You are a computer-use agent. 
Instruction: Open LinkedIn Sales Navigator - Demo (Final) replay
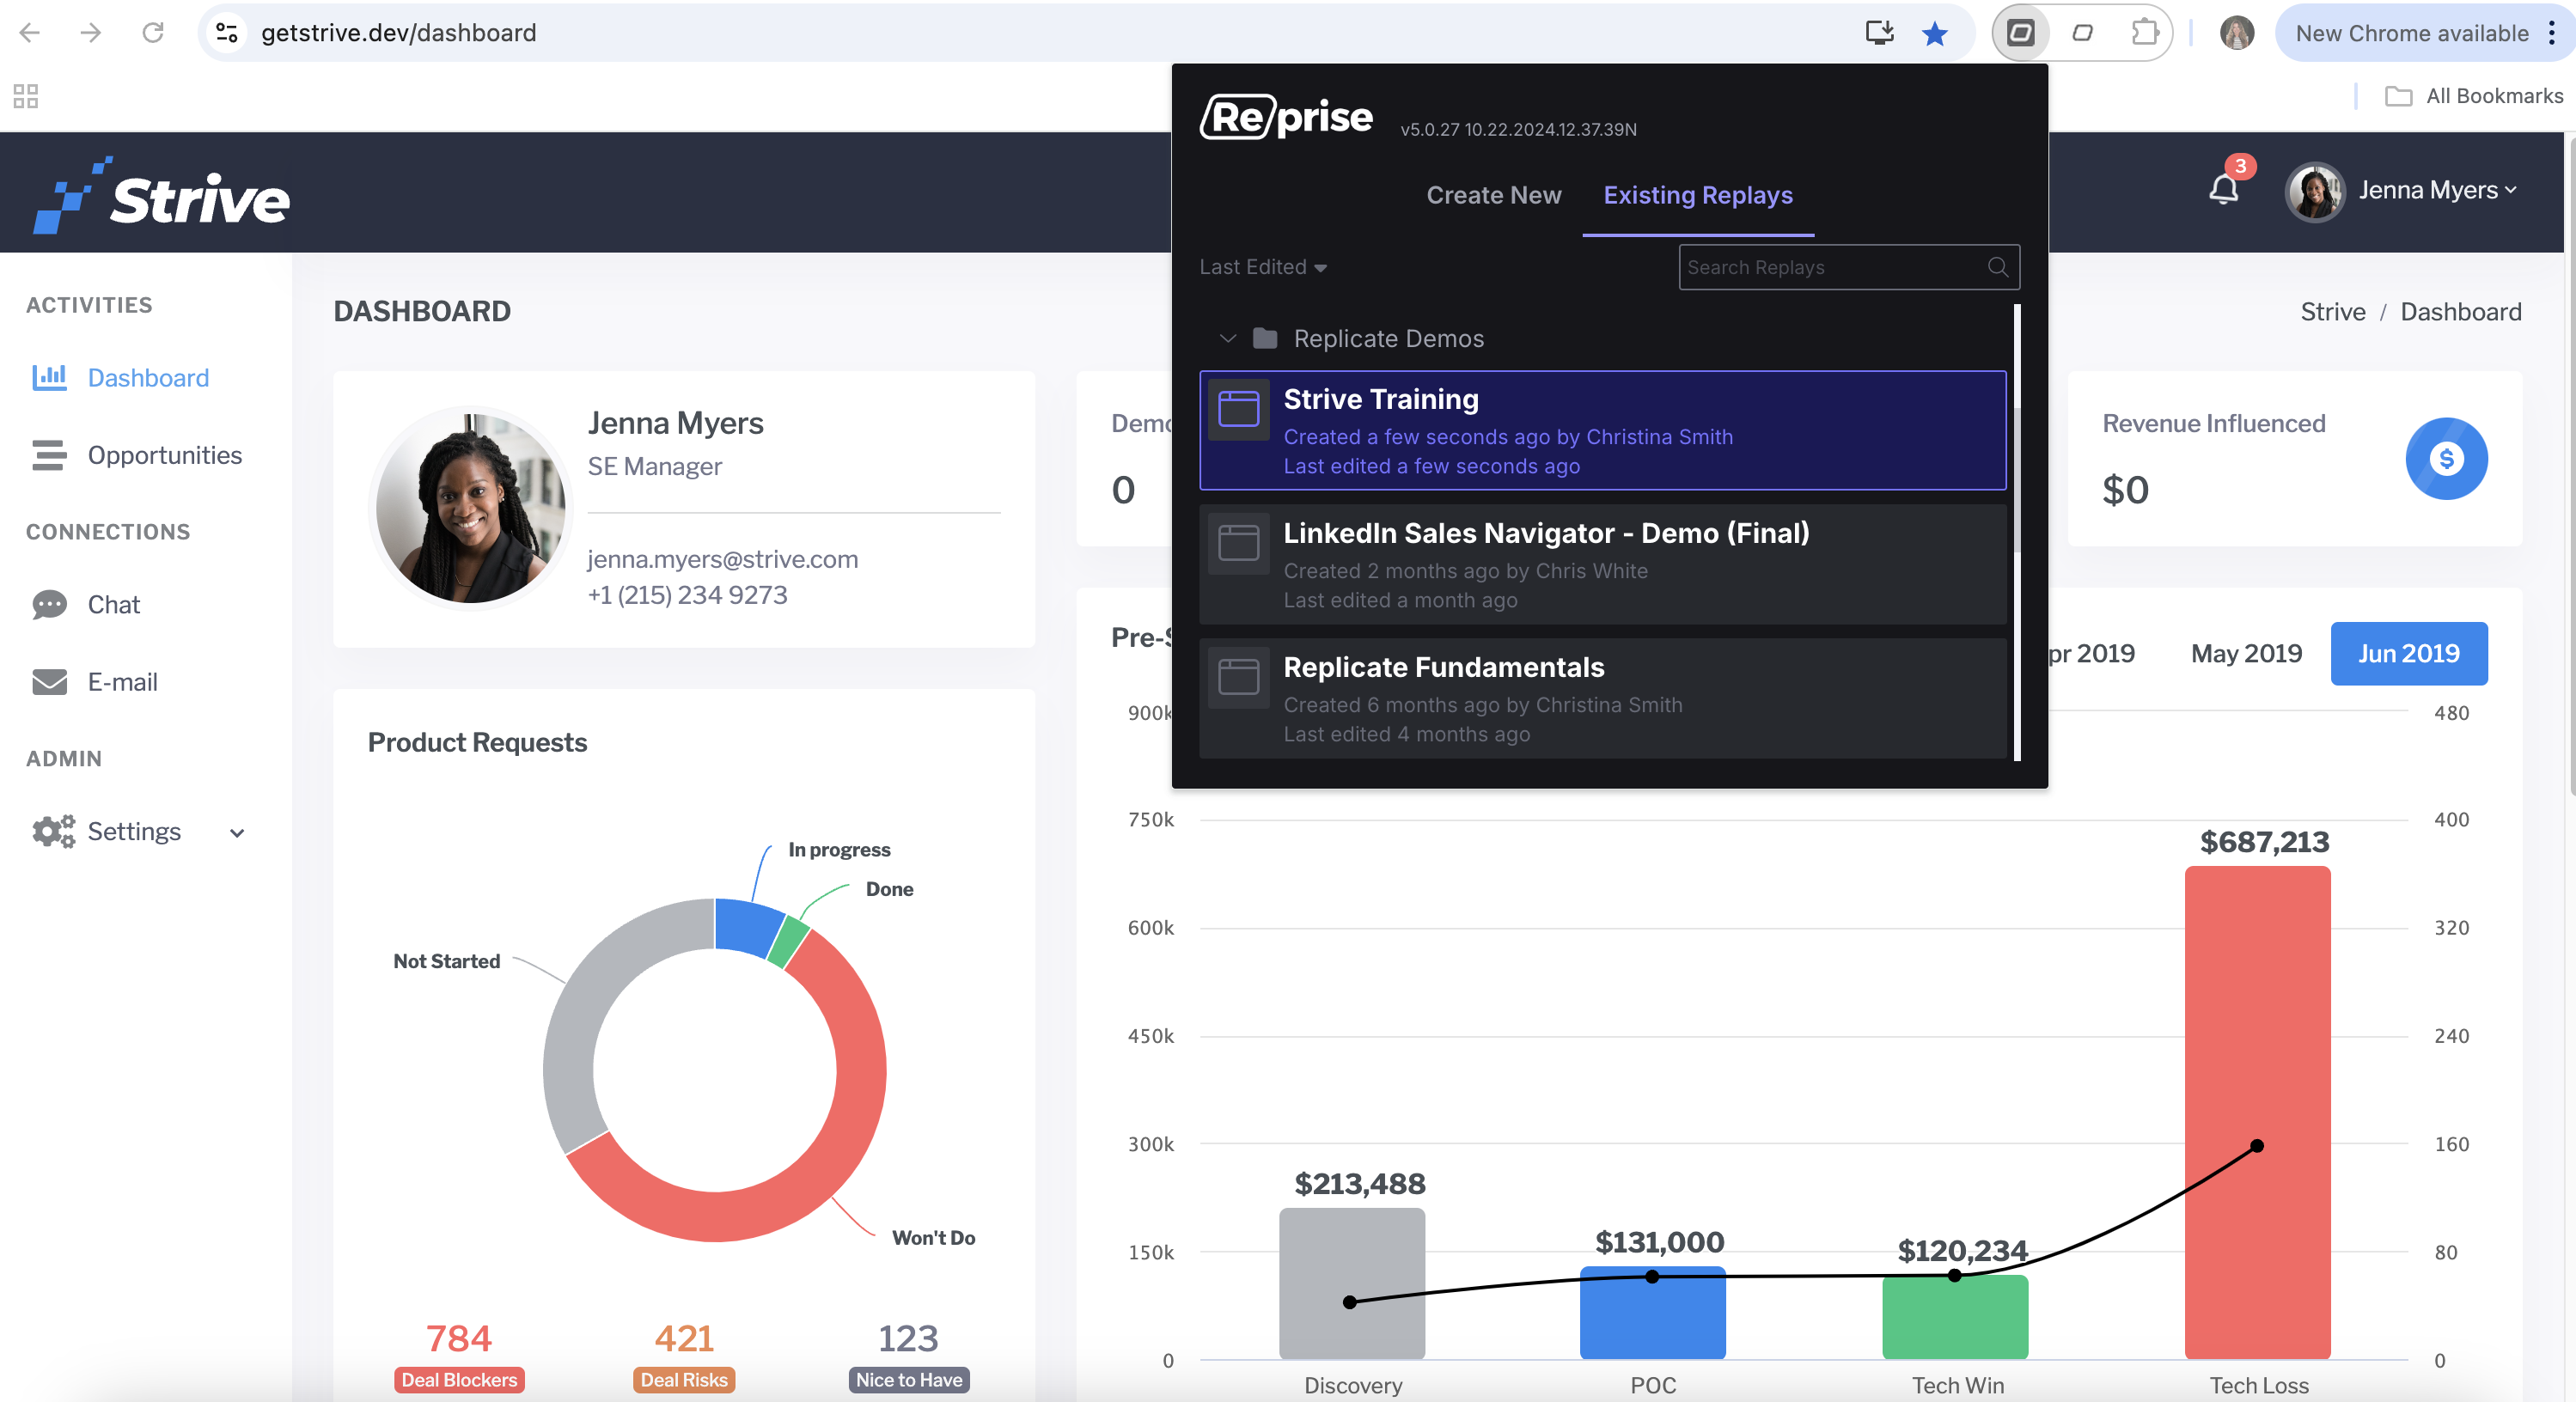[1602, 564]
